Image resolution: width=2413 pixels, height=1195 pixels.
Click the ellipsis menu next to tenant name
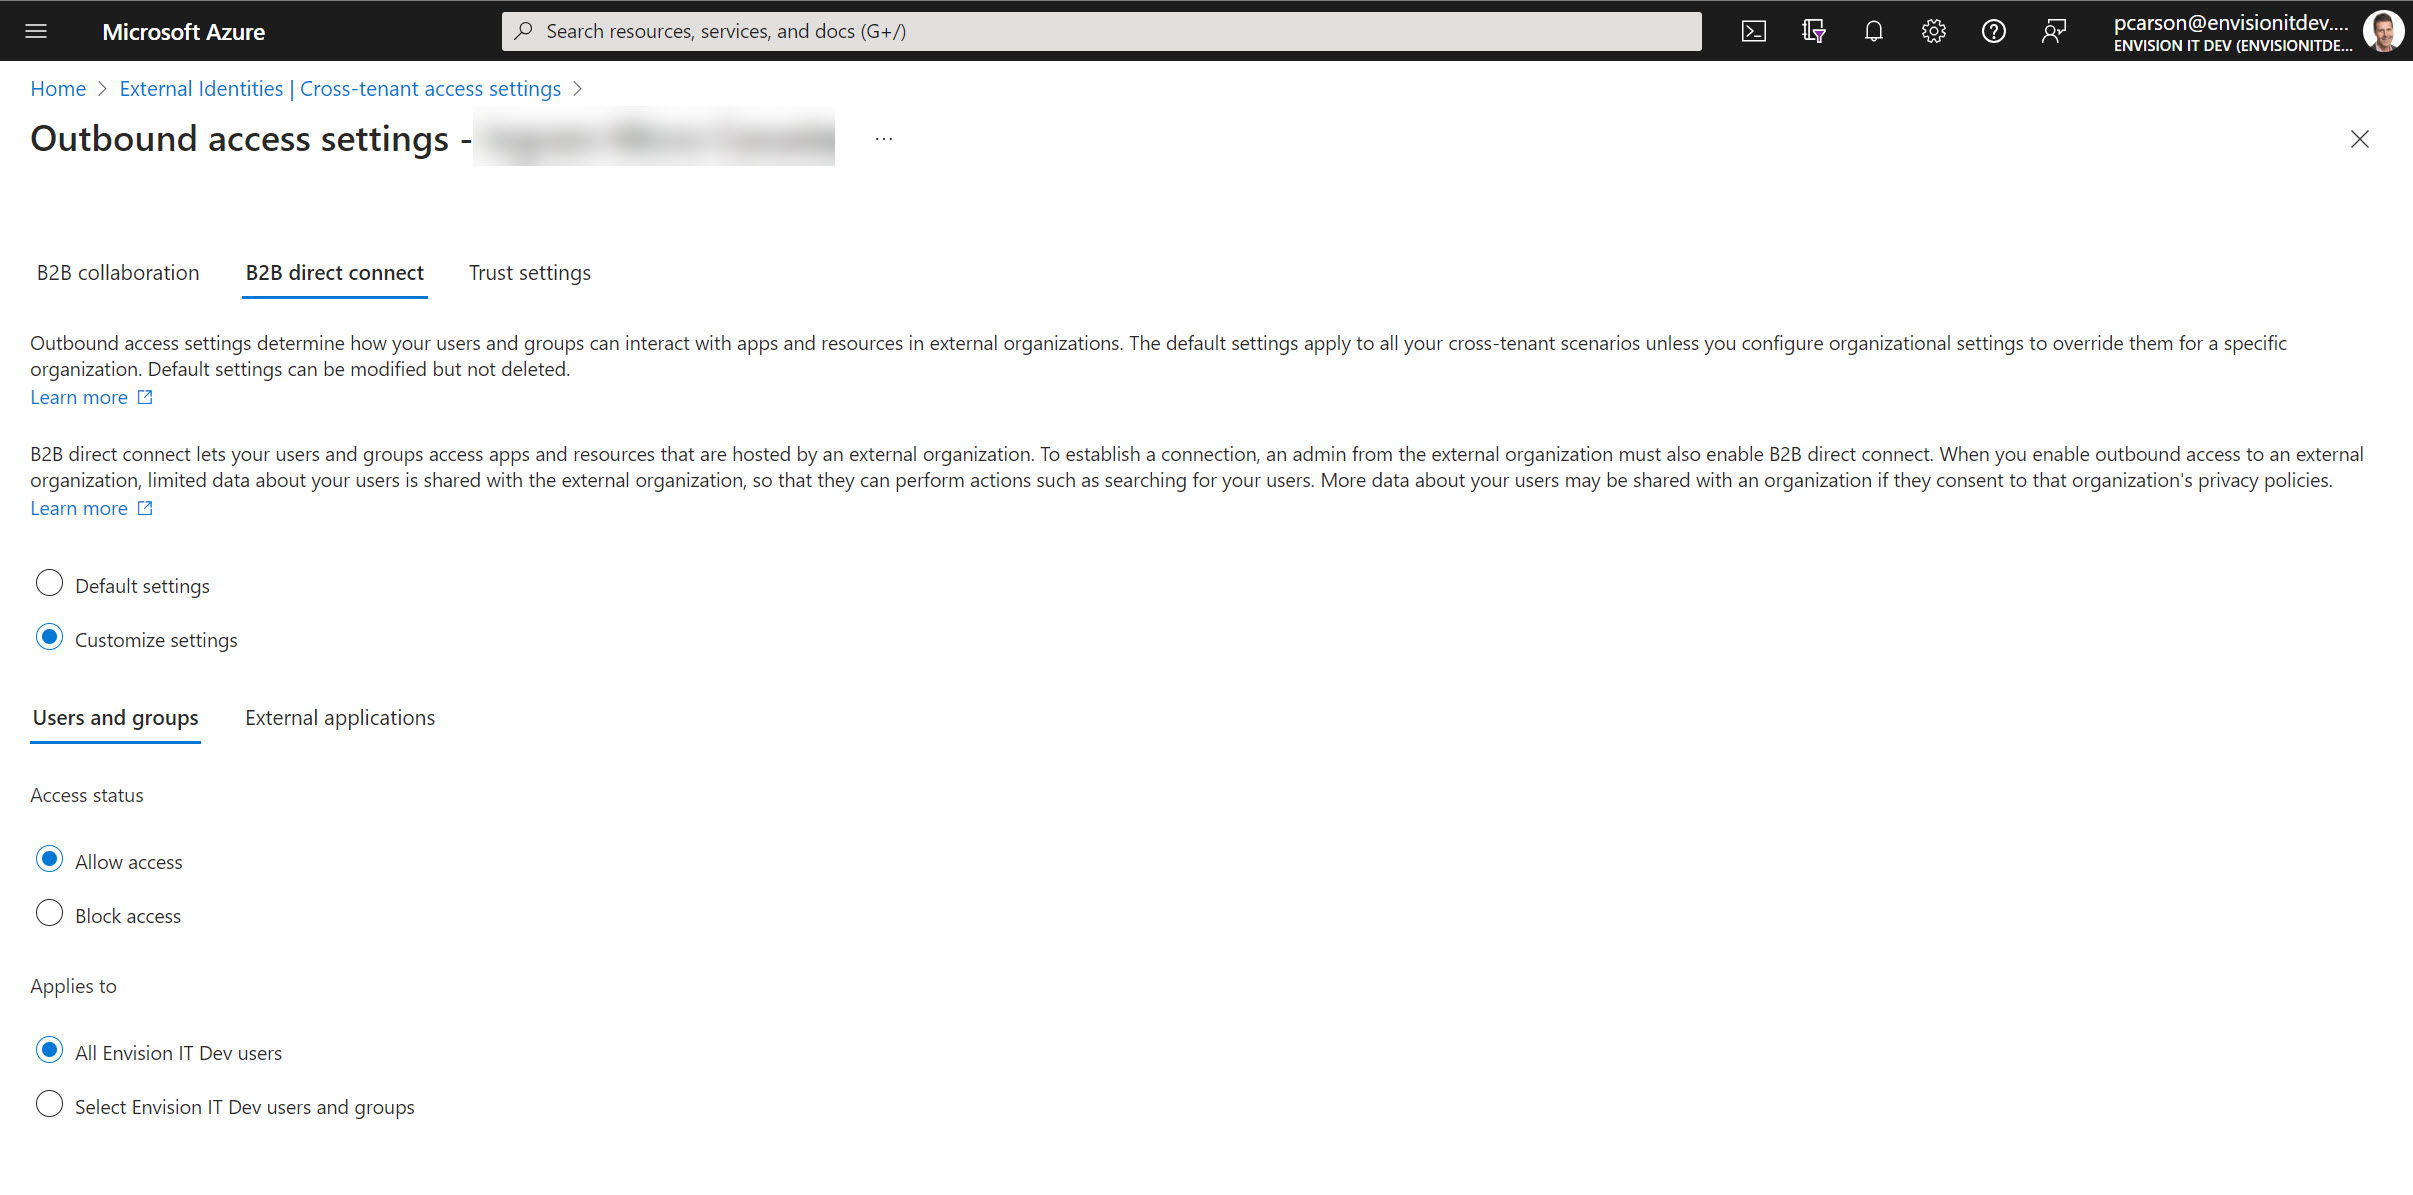pyautogui.click(x=883, y=138)
